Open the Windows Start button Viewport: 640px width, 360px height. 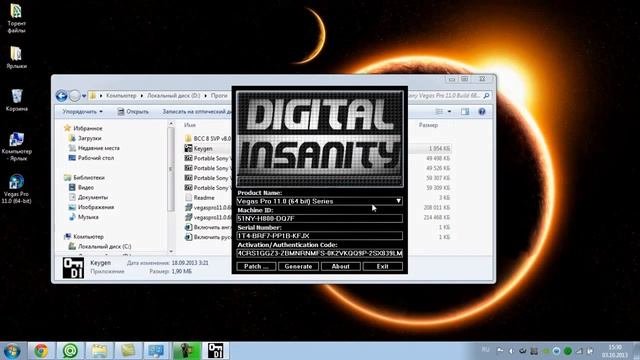coord(12,351)
